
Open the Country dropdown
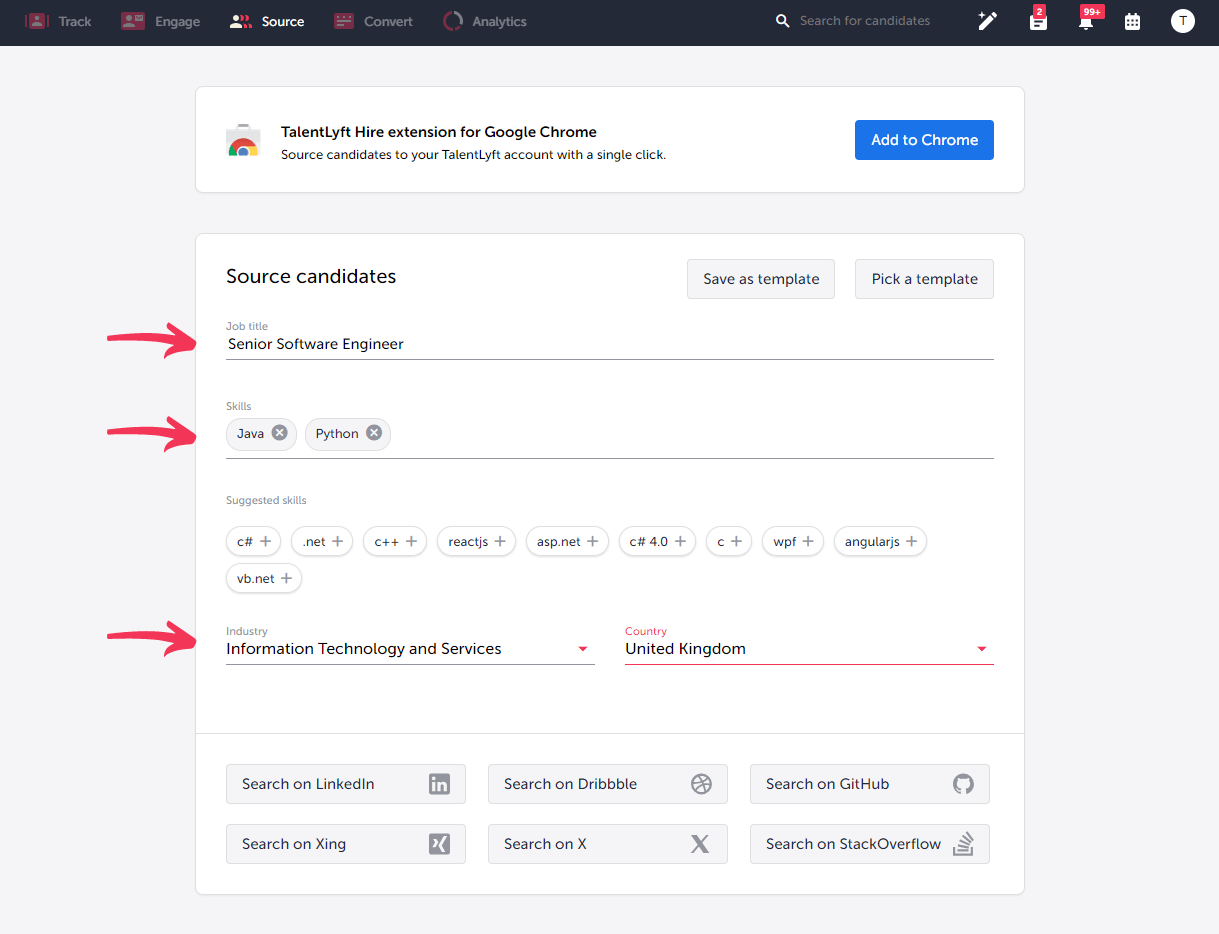click(981, 648)
